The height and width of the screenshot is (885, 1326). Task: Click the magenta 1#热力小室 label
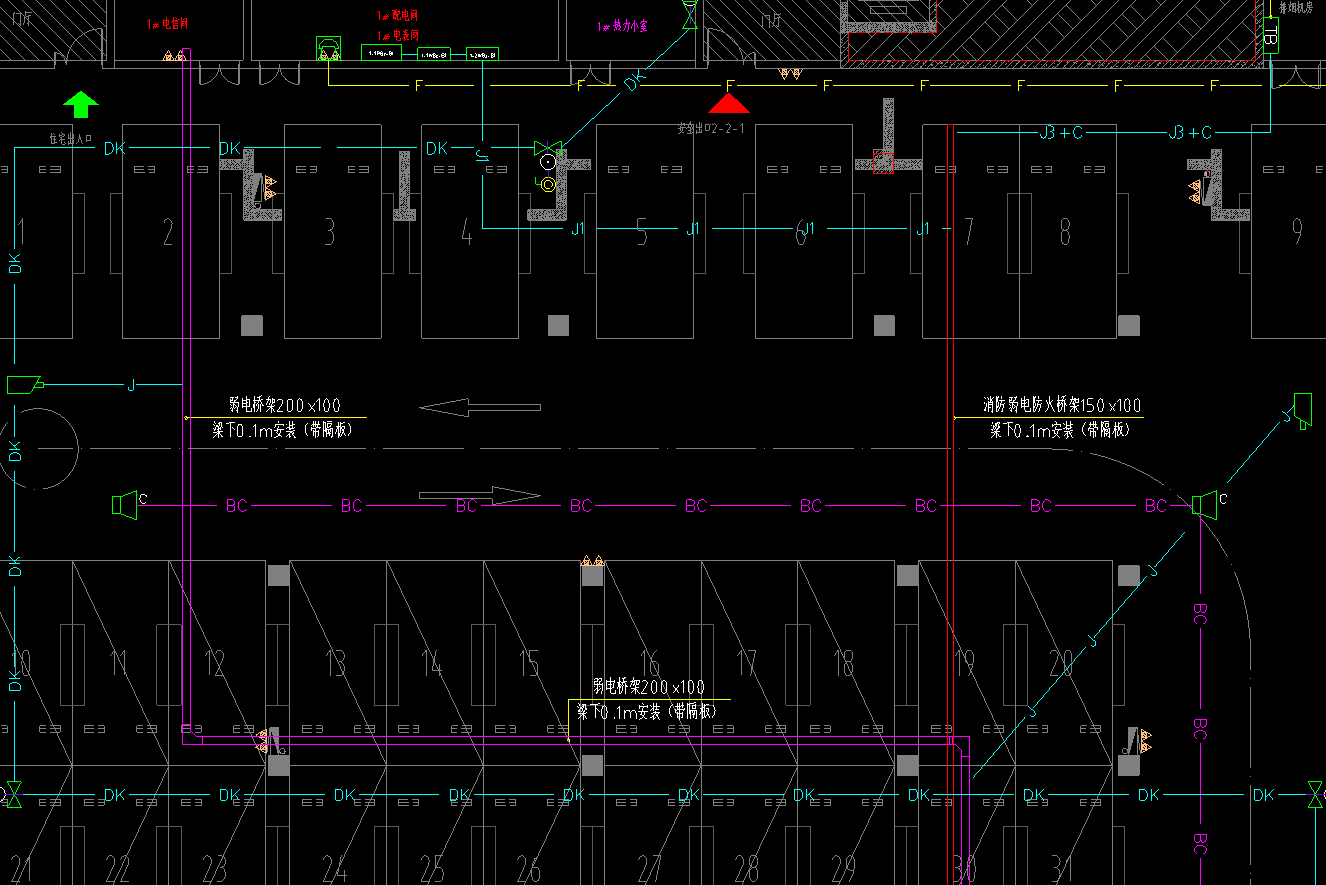[x=623, y=26]
